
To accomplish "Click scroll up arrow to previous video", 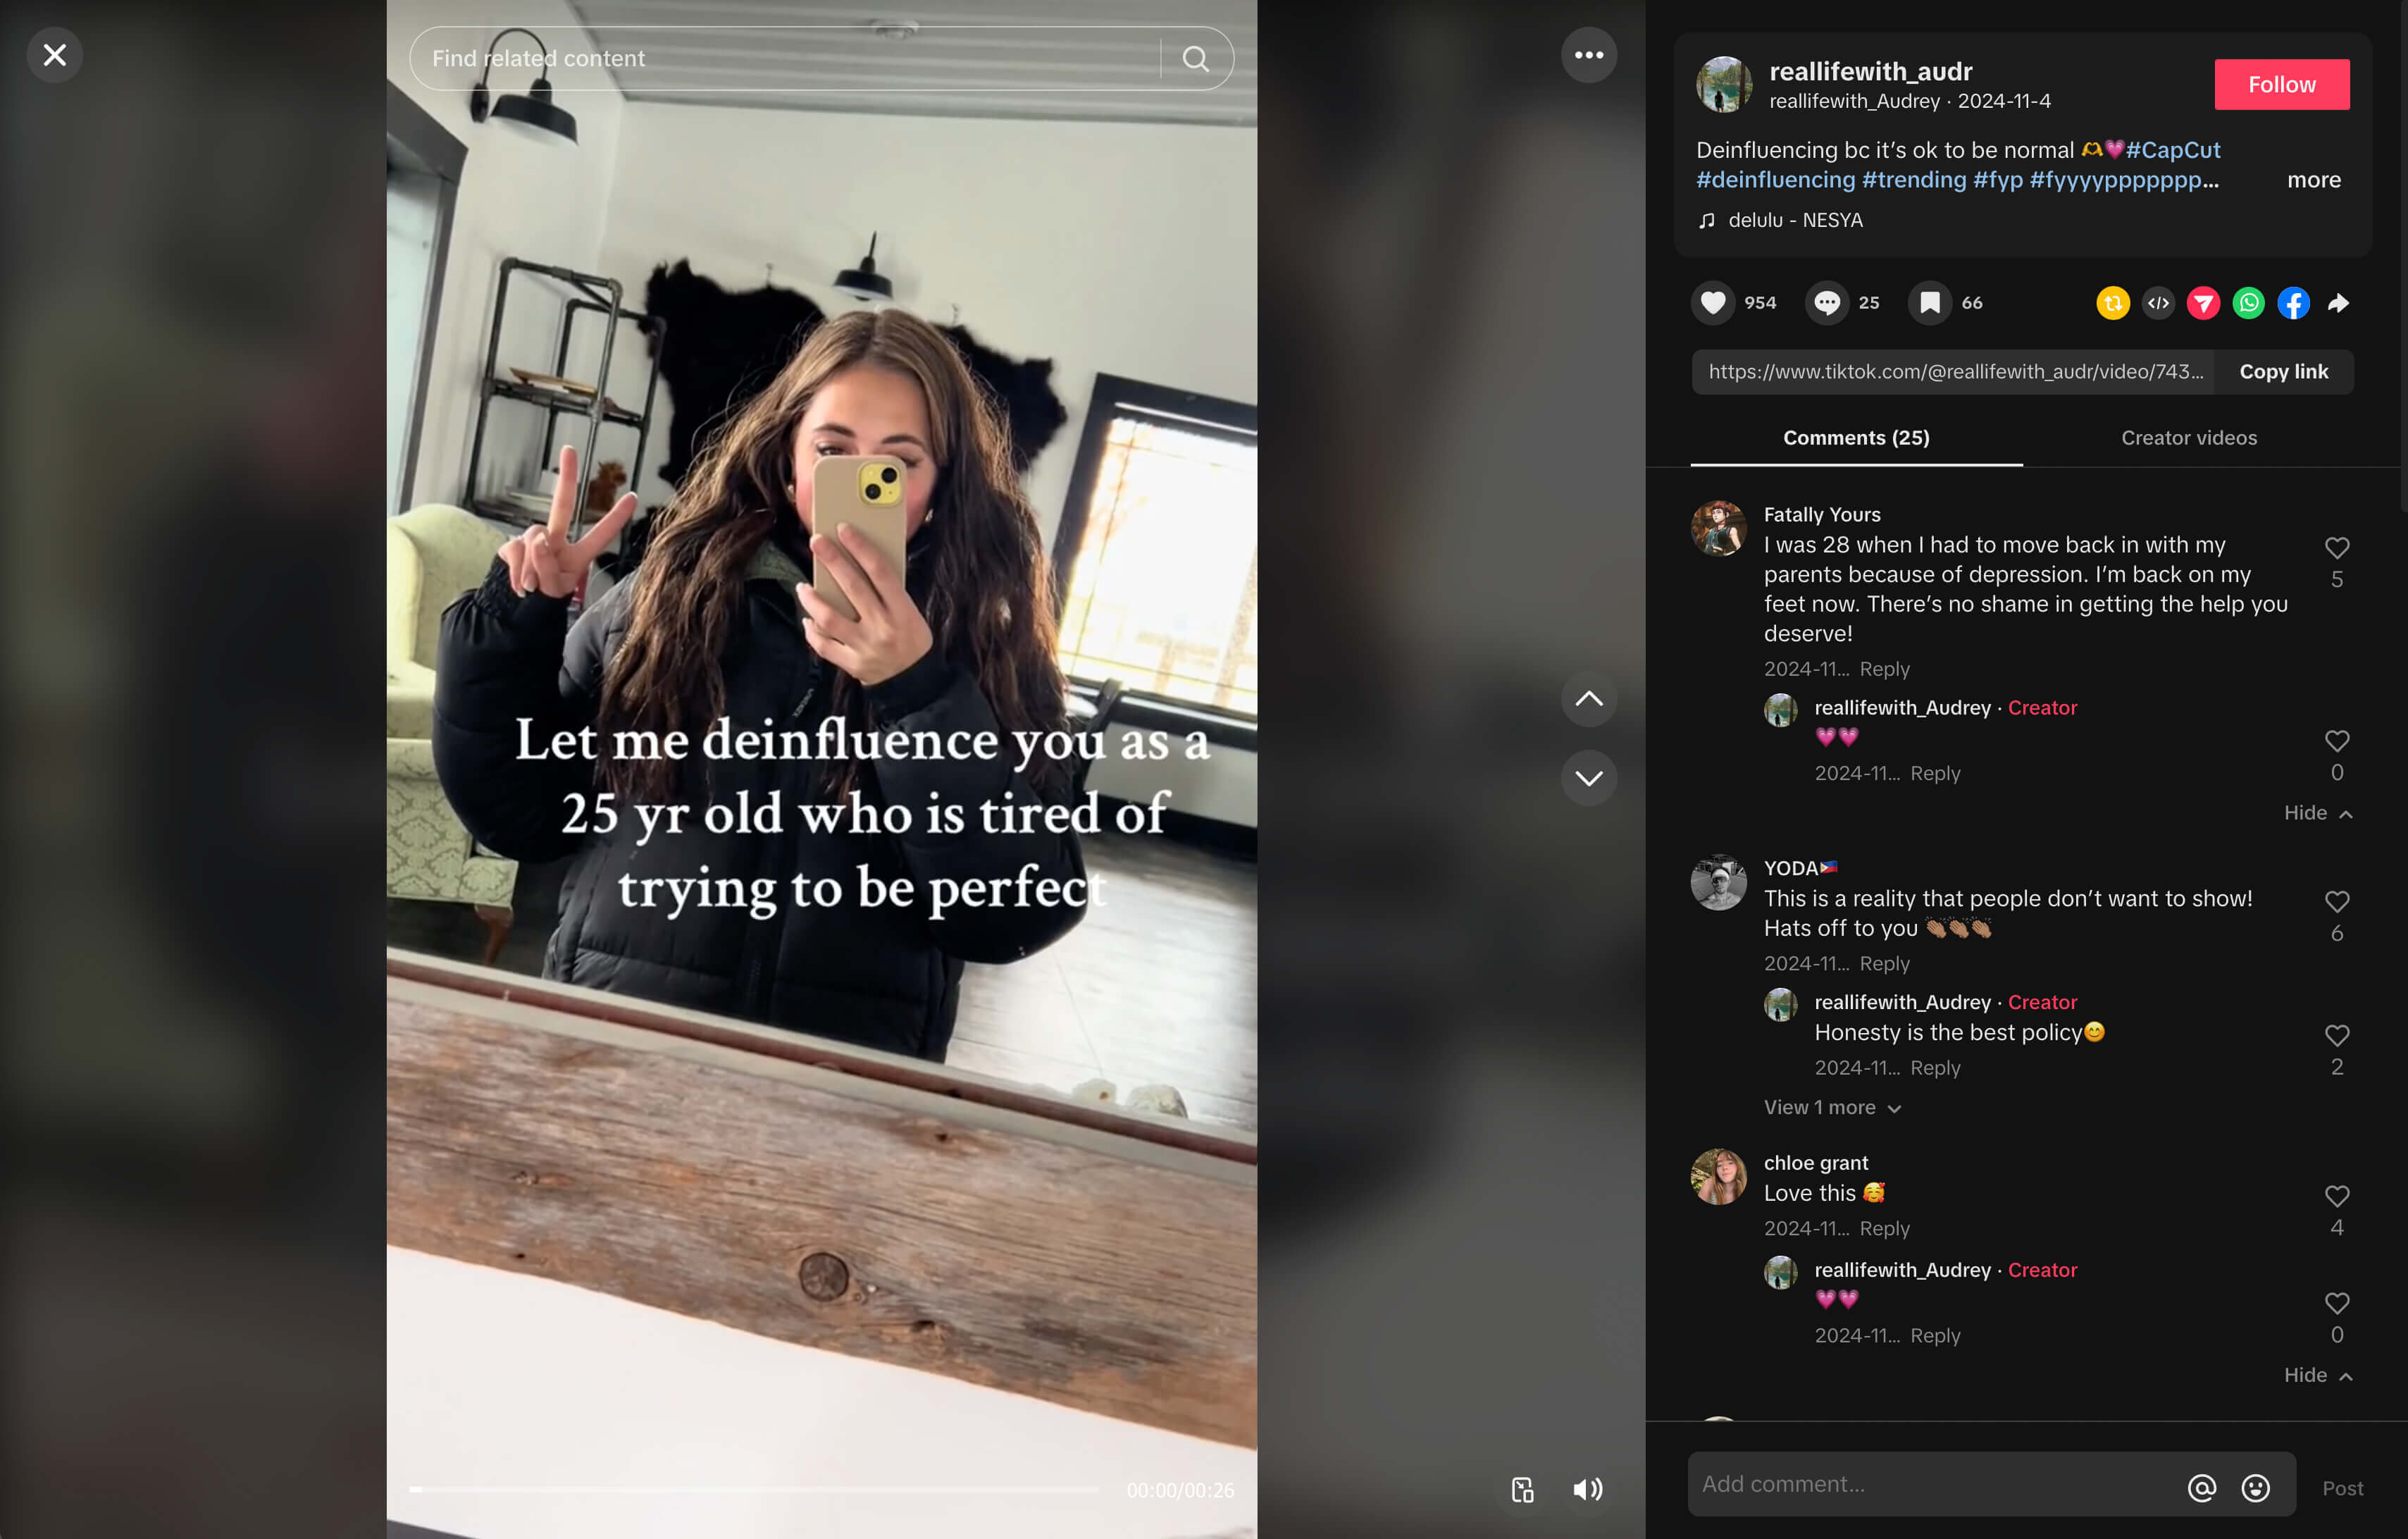I will (1589, 698).
